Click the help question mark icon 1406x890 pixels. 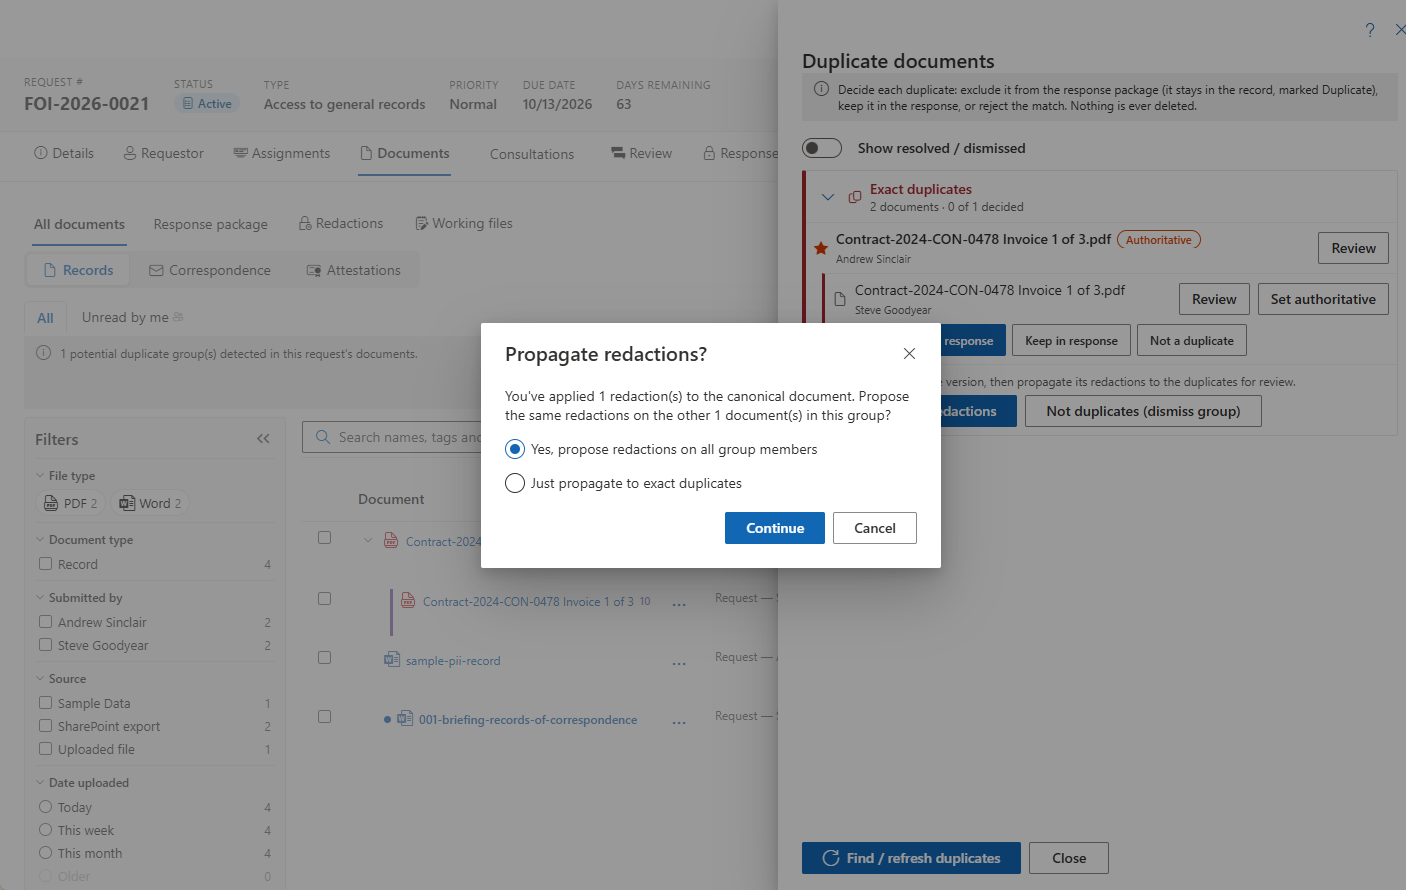tap(1370, 30)
